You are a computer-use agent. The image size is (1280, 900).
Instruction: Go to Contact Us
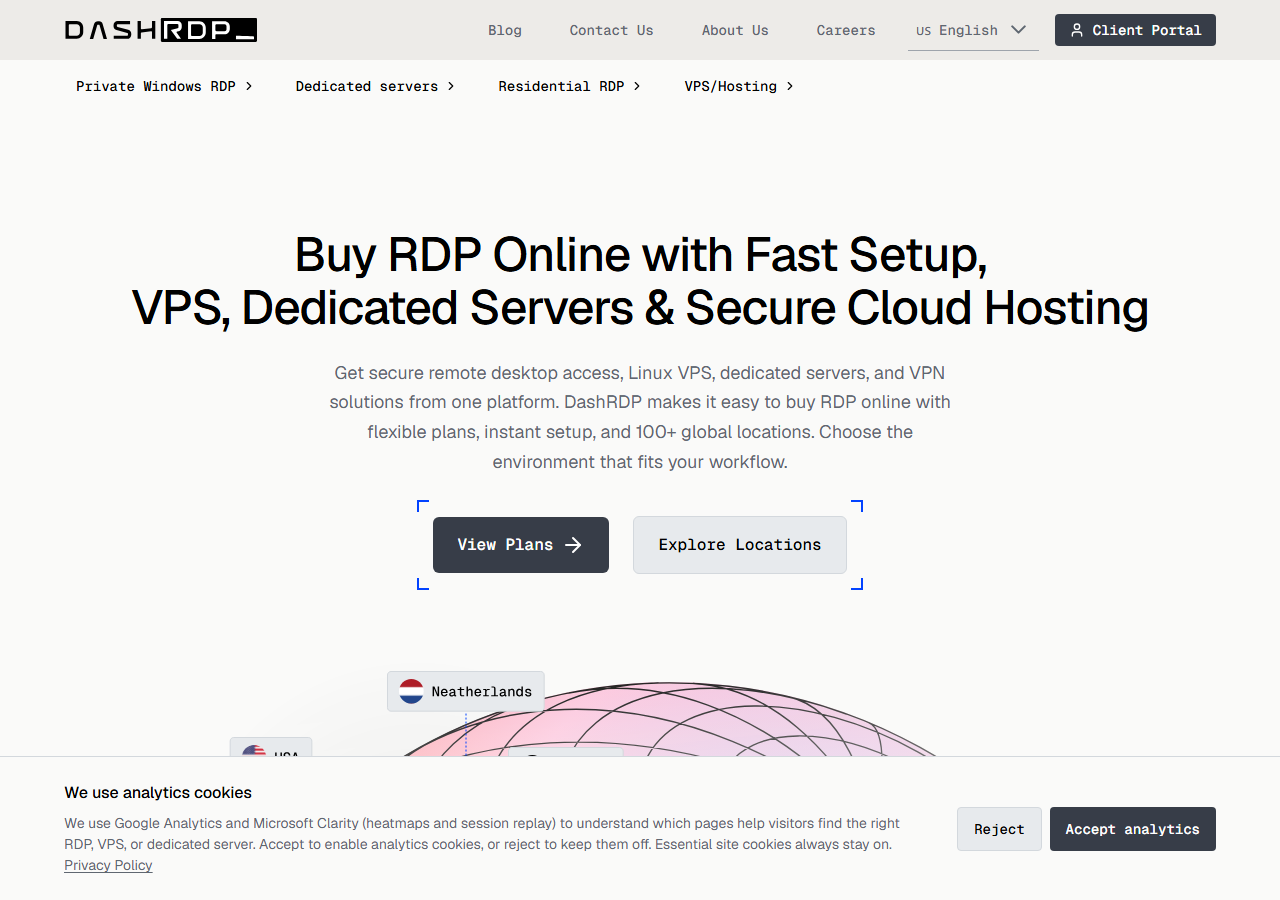point(611,30)
